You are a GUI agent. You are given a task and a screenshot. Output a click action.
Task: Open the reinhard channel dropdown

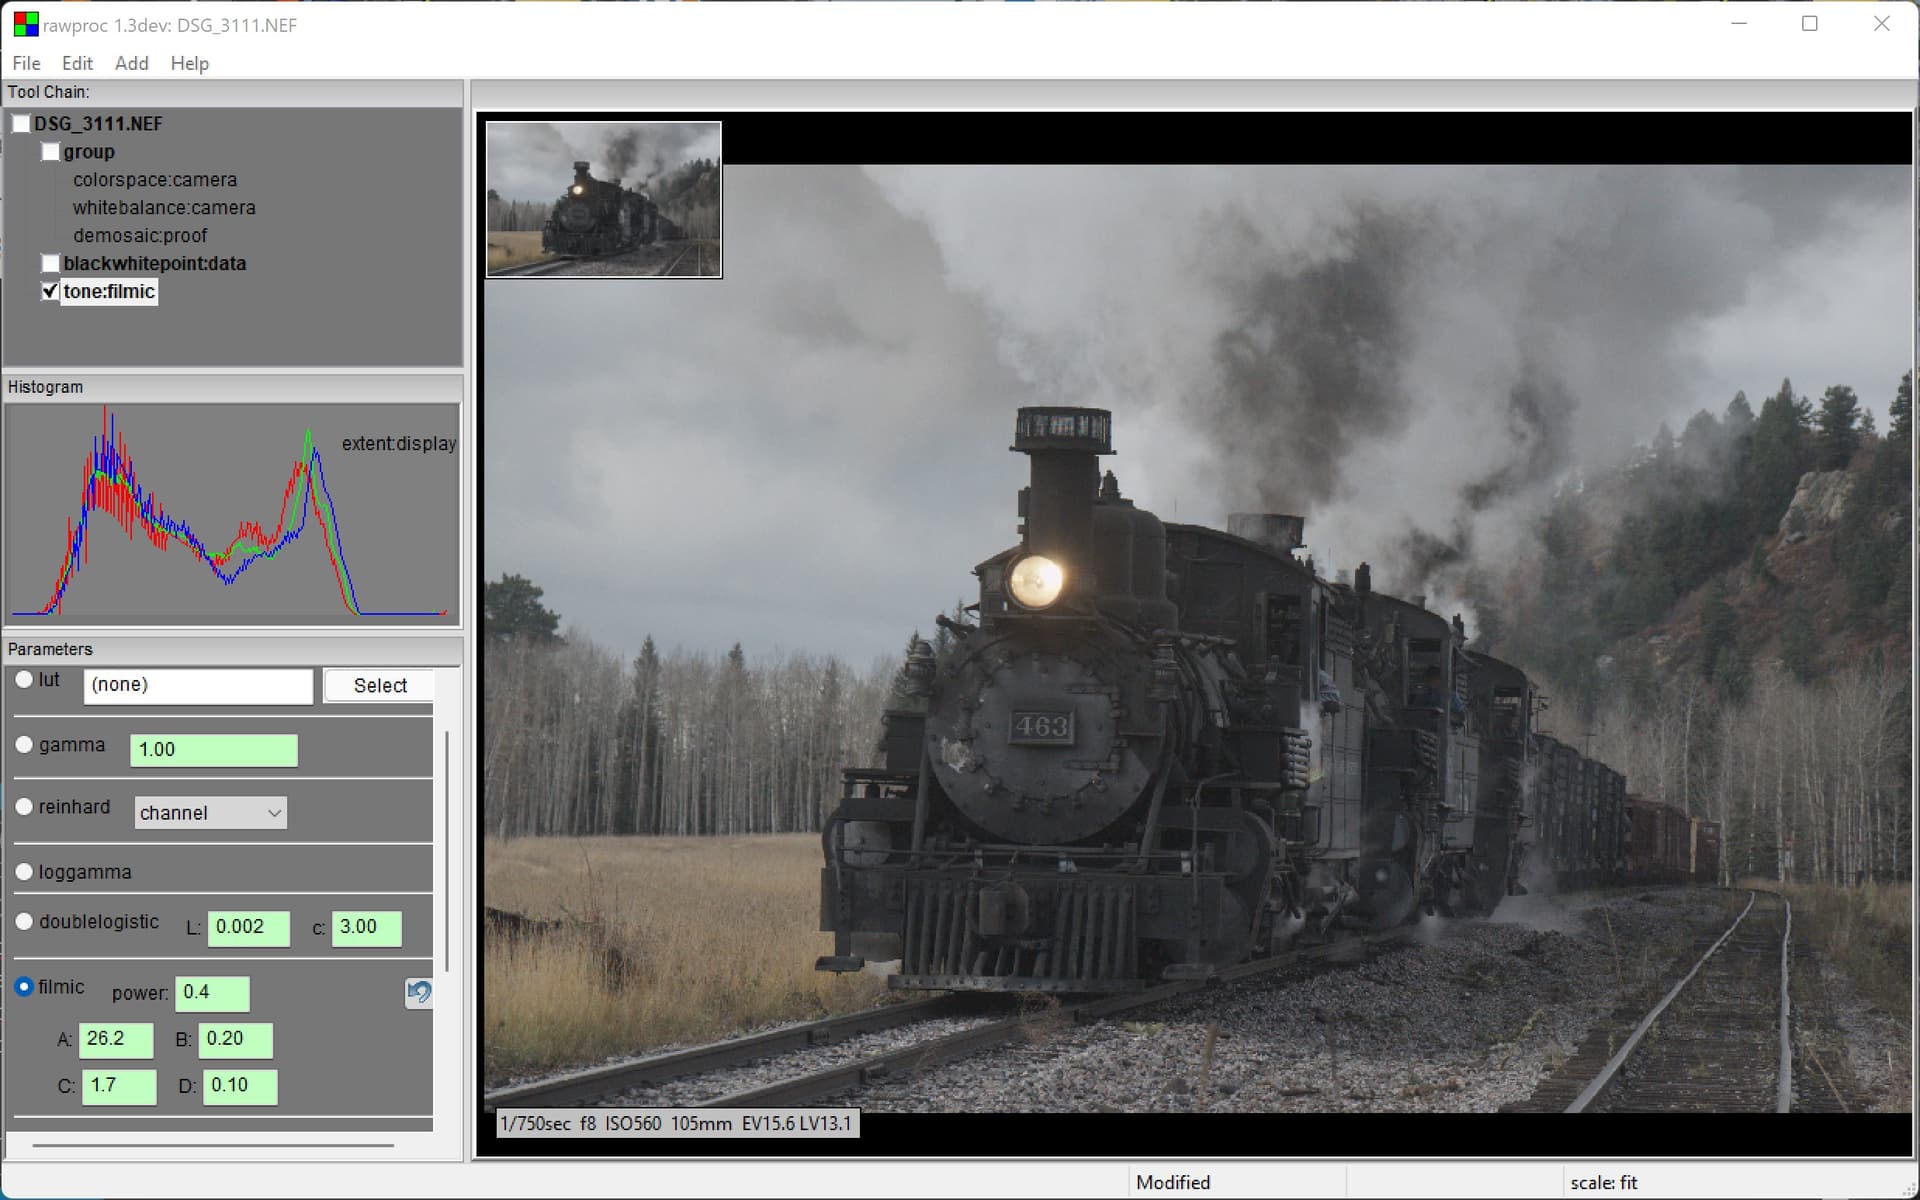210,813
